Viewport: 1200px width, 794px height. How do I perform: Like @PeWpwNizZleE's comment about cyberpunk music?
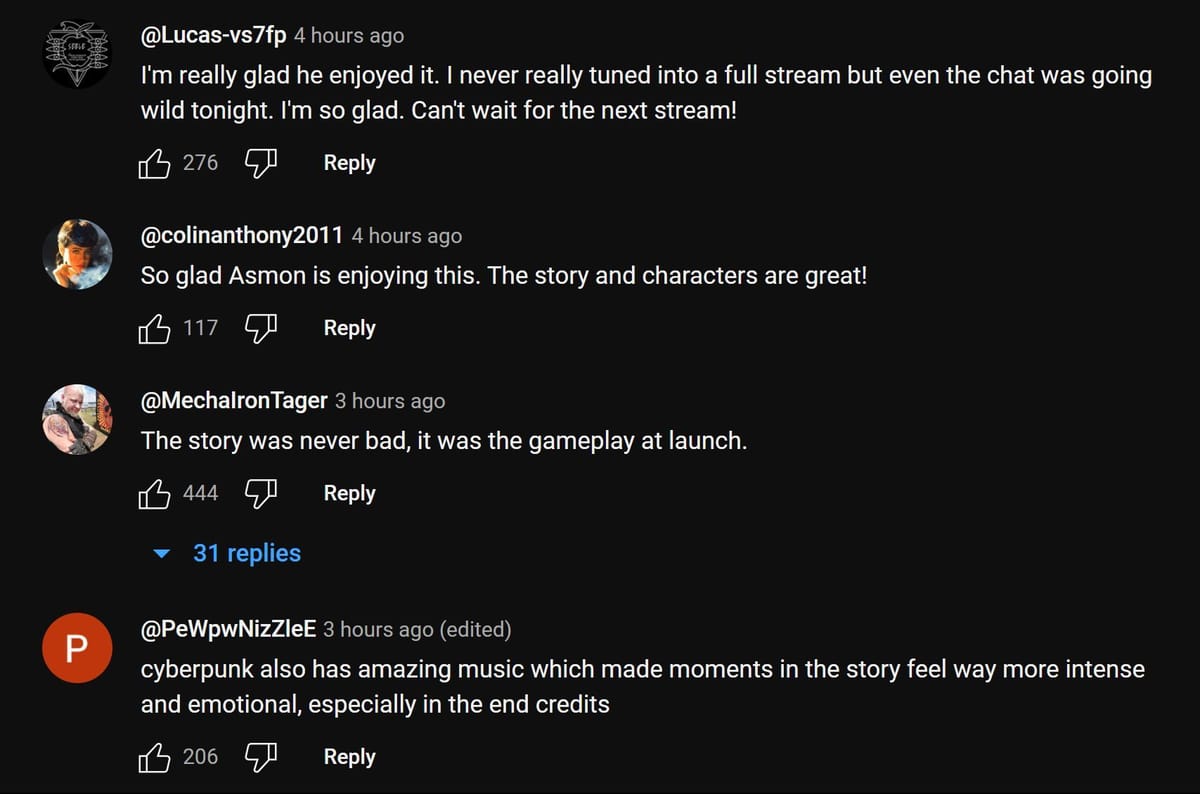(155, 757)
